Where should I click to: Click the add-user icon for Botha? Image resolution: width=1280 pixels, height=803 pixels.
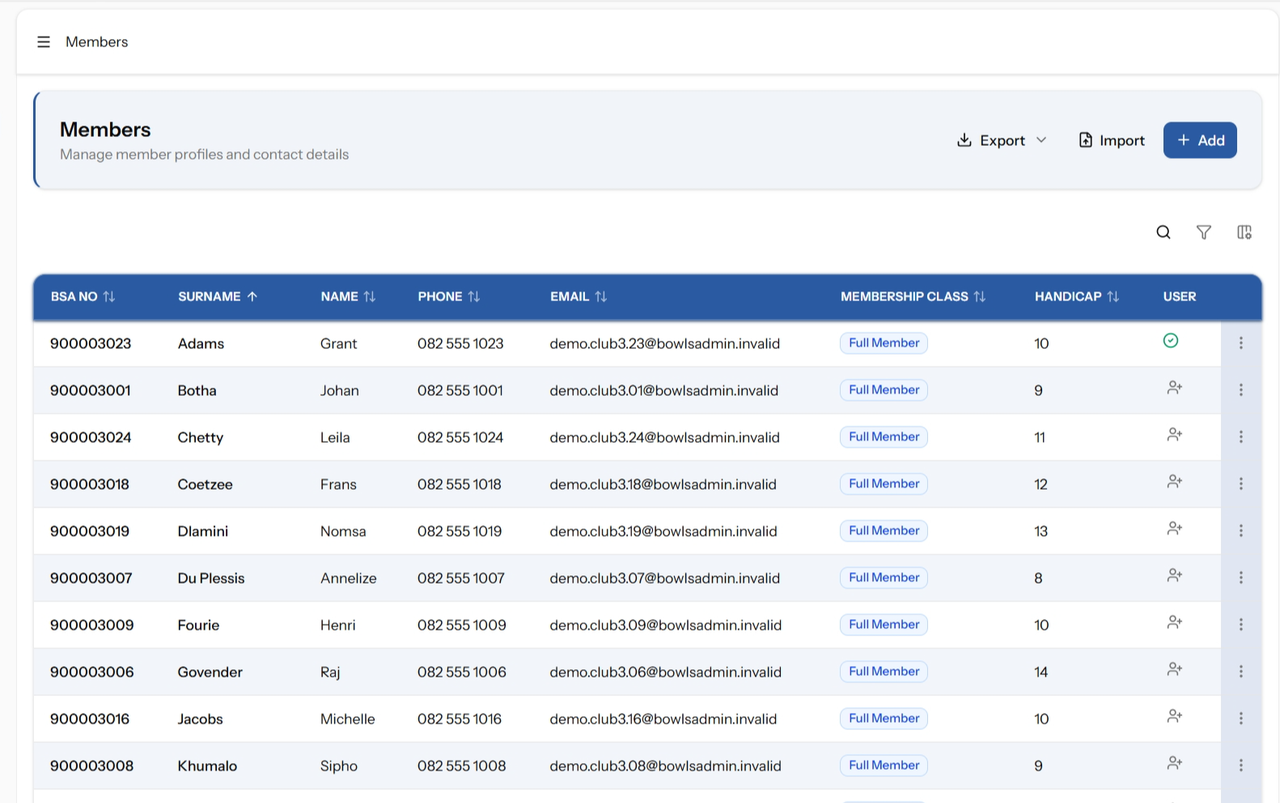[x=1175, y=388]
